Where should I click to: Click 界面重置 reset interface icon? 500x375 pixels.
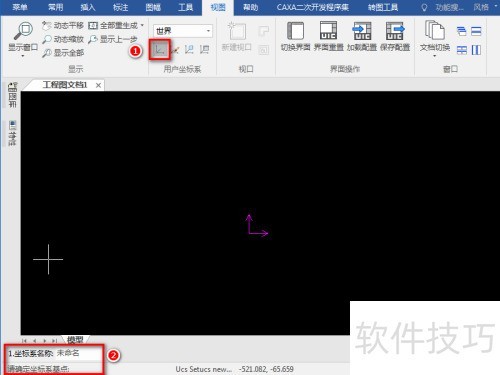tap(328, 31)
